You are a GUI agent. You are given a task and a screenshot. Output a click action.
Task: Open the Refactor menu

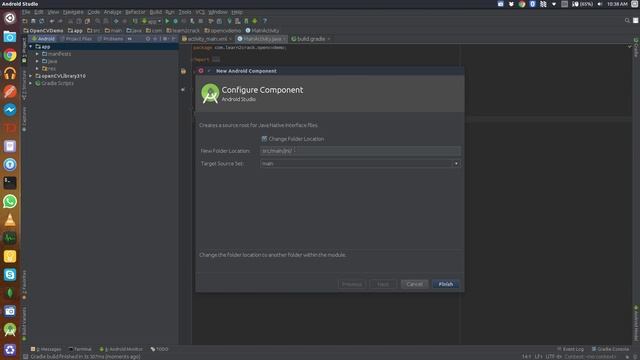135,12
